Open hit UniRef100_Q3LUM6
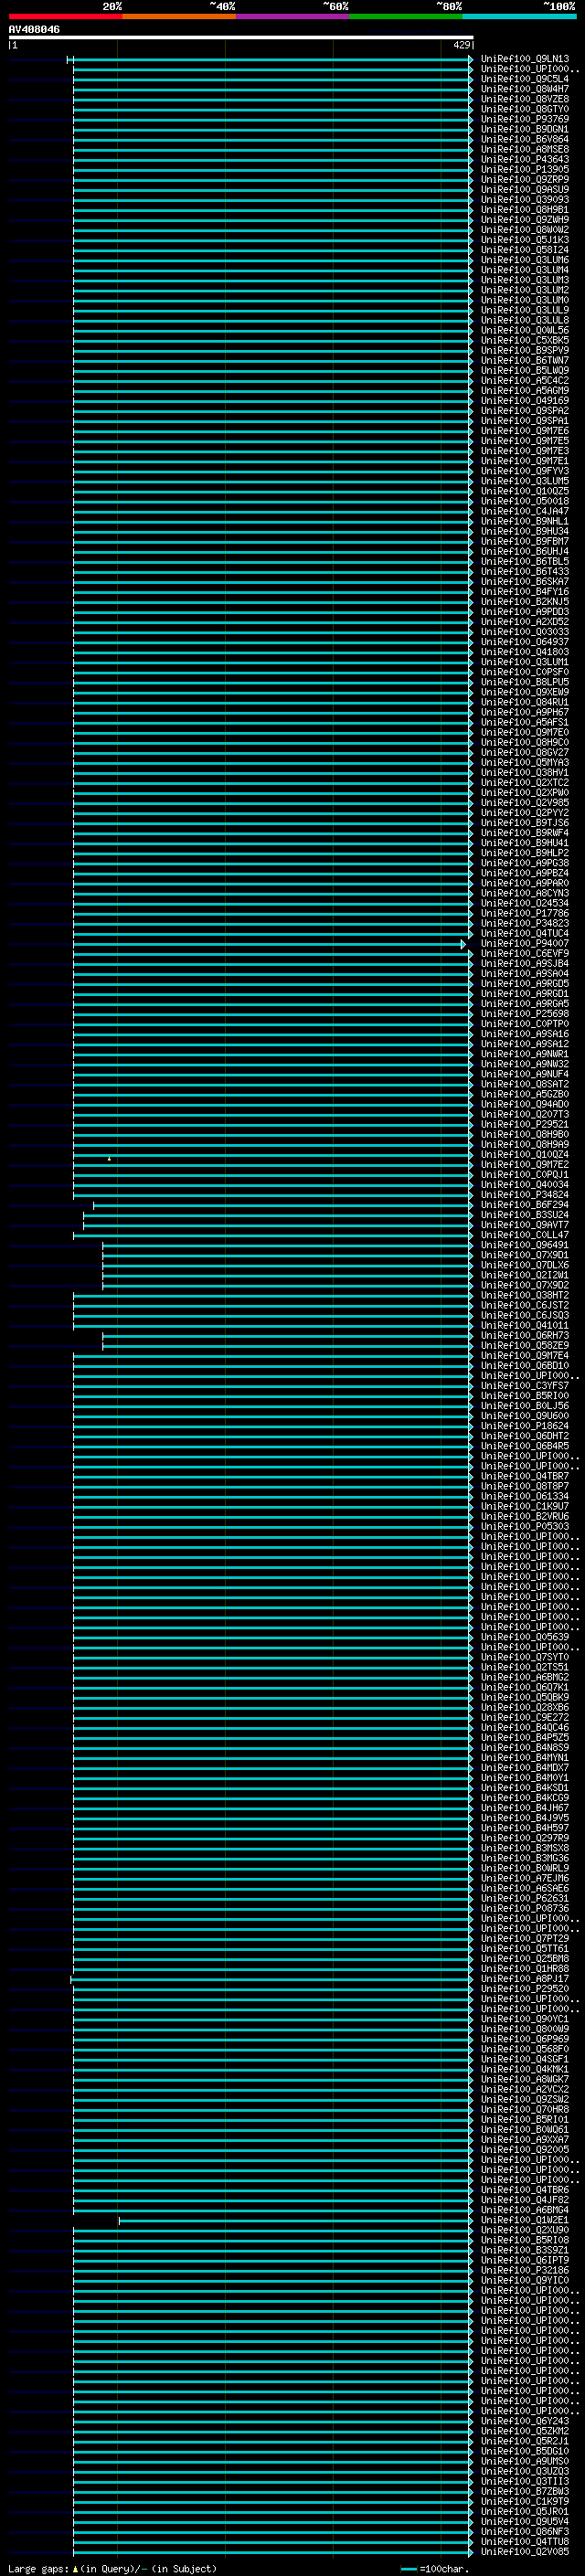This screenshot has height=2576, width=585. (x=525, y=260)
